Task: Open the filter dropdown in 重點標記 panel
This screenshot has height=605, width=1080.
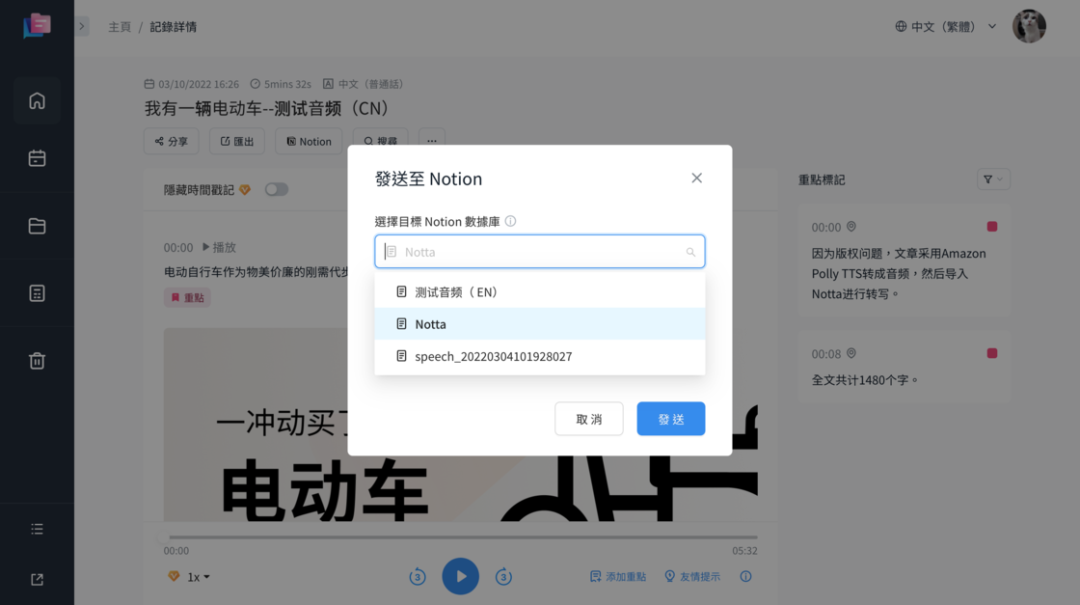Action: click(993, 179)
